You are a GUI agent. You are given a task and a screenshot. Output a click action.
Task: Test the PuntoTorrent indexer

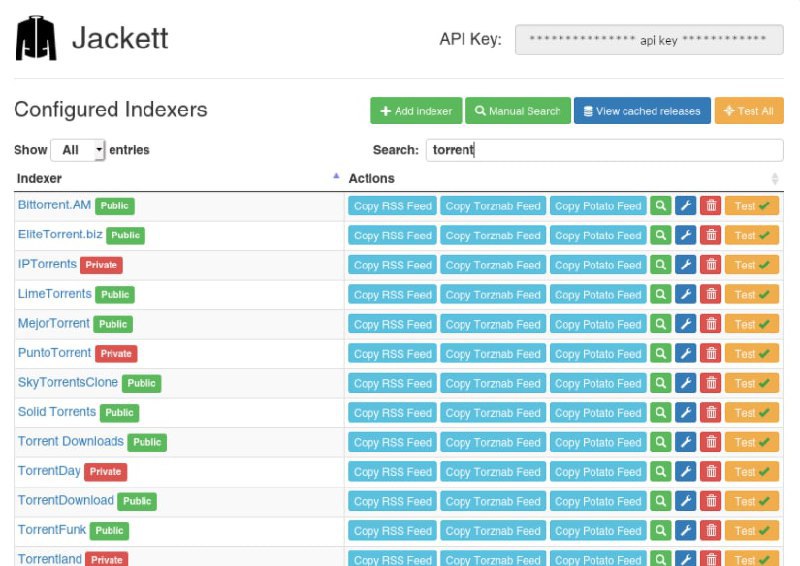(x=752, y=353)
